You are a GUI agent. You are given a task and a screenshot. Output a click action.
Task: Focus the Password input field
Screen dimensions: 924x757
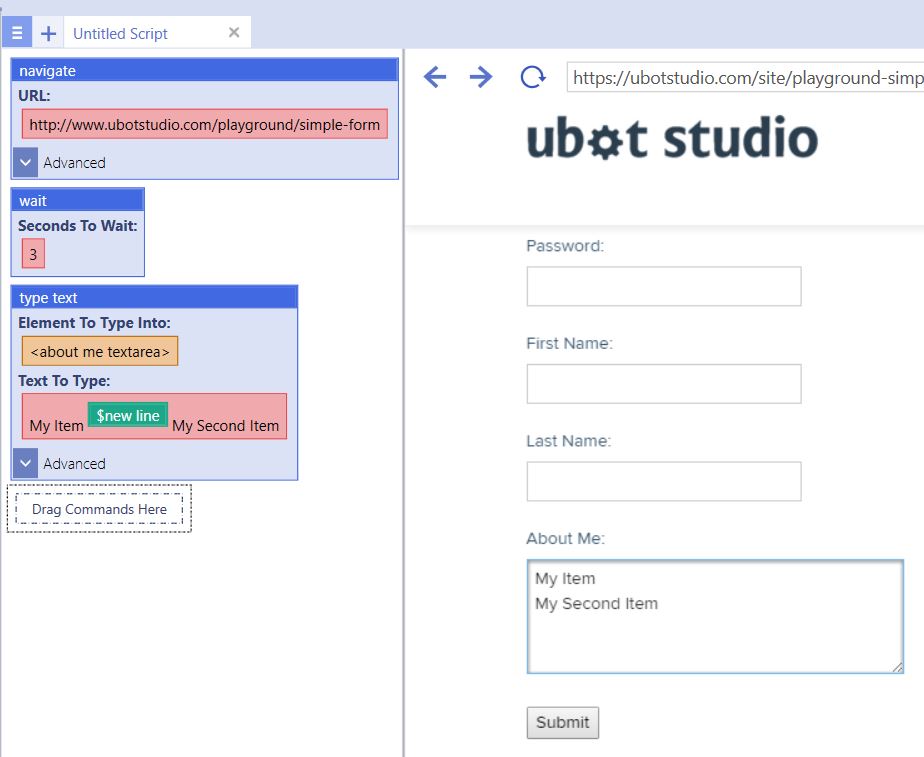664,286
